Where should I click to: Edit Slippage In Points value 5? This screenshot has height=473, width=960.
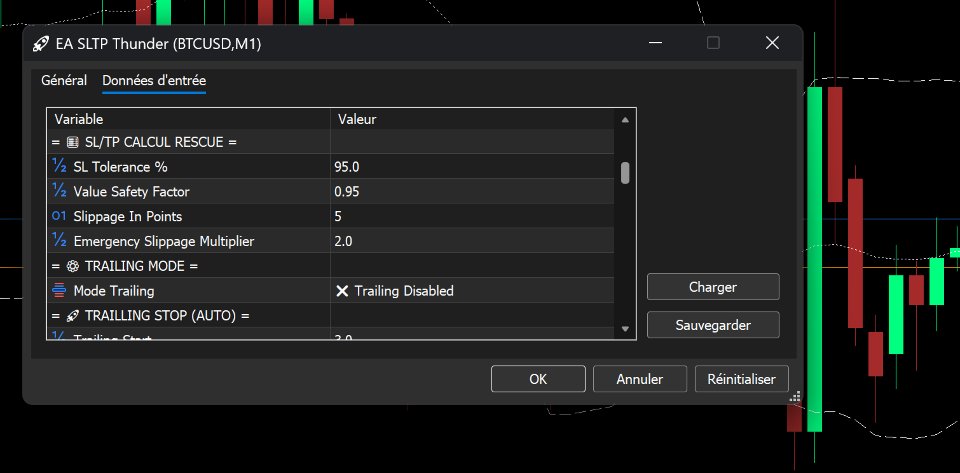click(x=472, y=216)
